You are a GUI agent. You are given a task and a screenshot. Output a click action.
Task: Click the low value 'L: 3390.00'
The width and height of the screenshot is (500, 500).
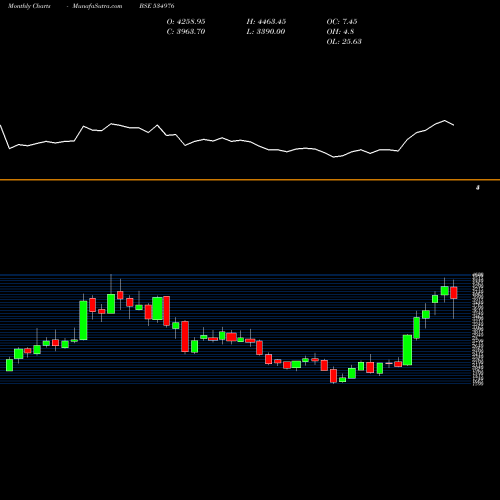coord(266,32)
